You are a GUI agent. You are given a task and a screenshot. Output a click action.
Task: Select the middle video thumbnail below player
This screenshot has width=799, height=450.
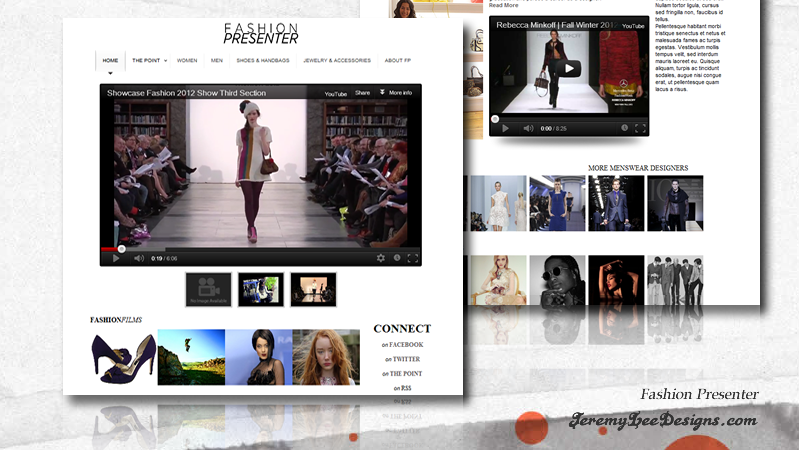click(261, 289)
